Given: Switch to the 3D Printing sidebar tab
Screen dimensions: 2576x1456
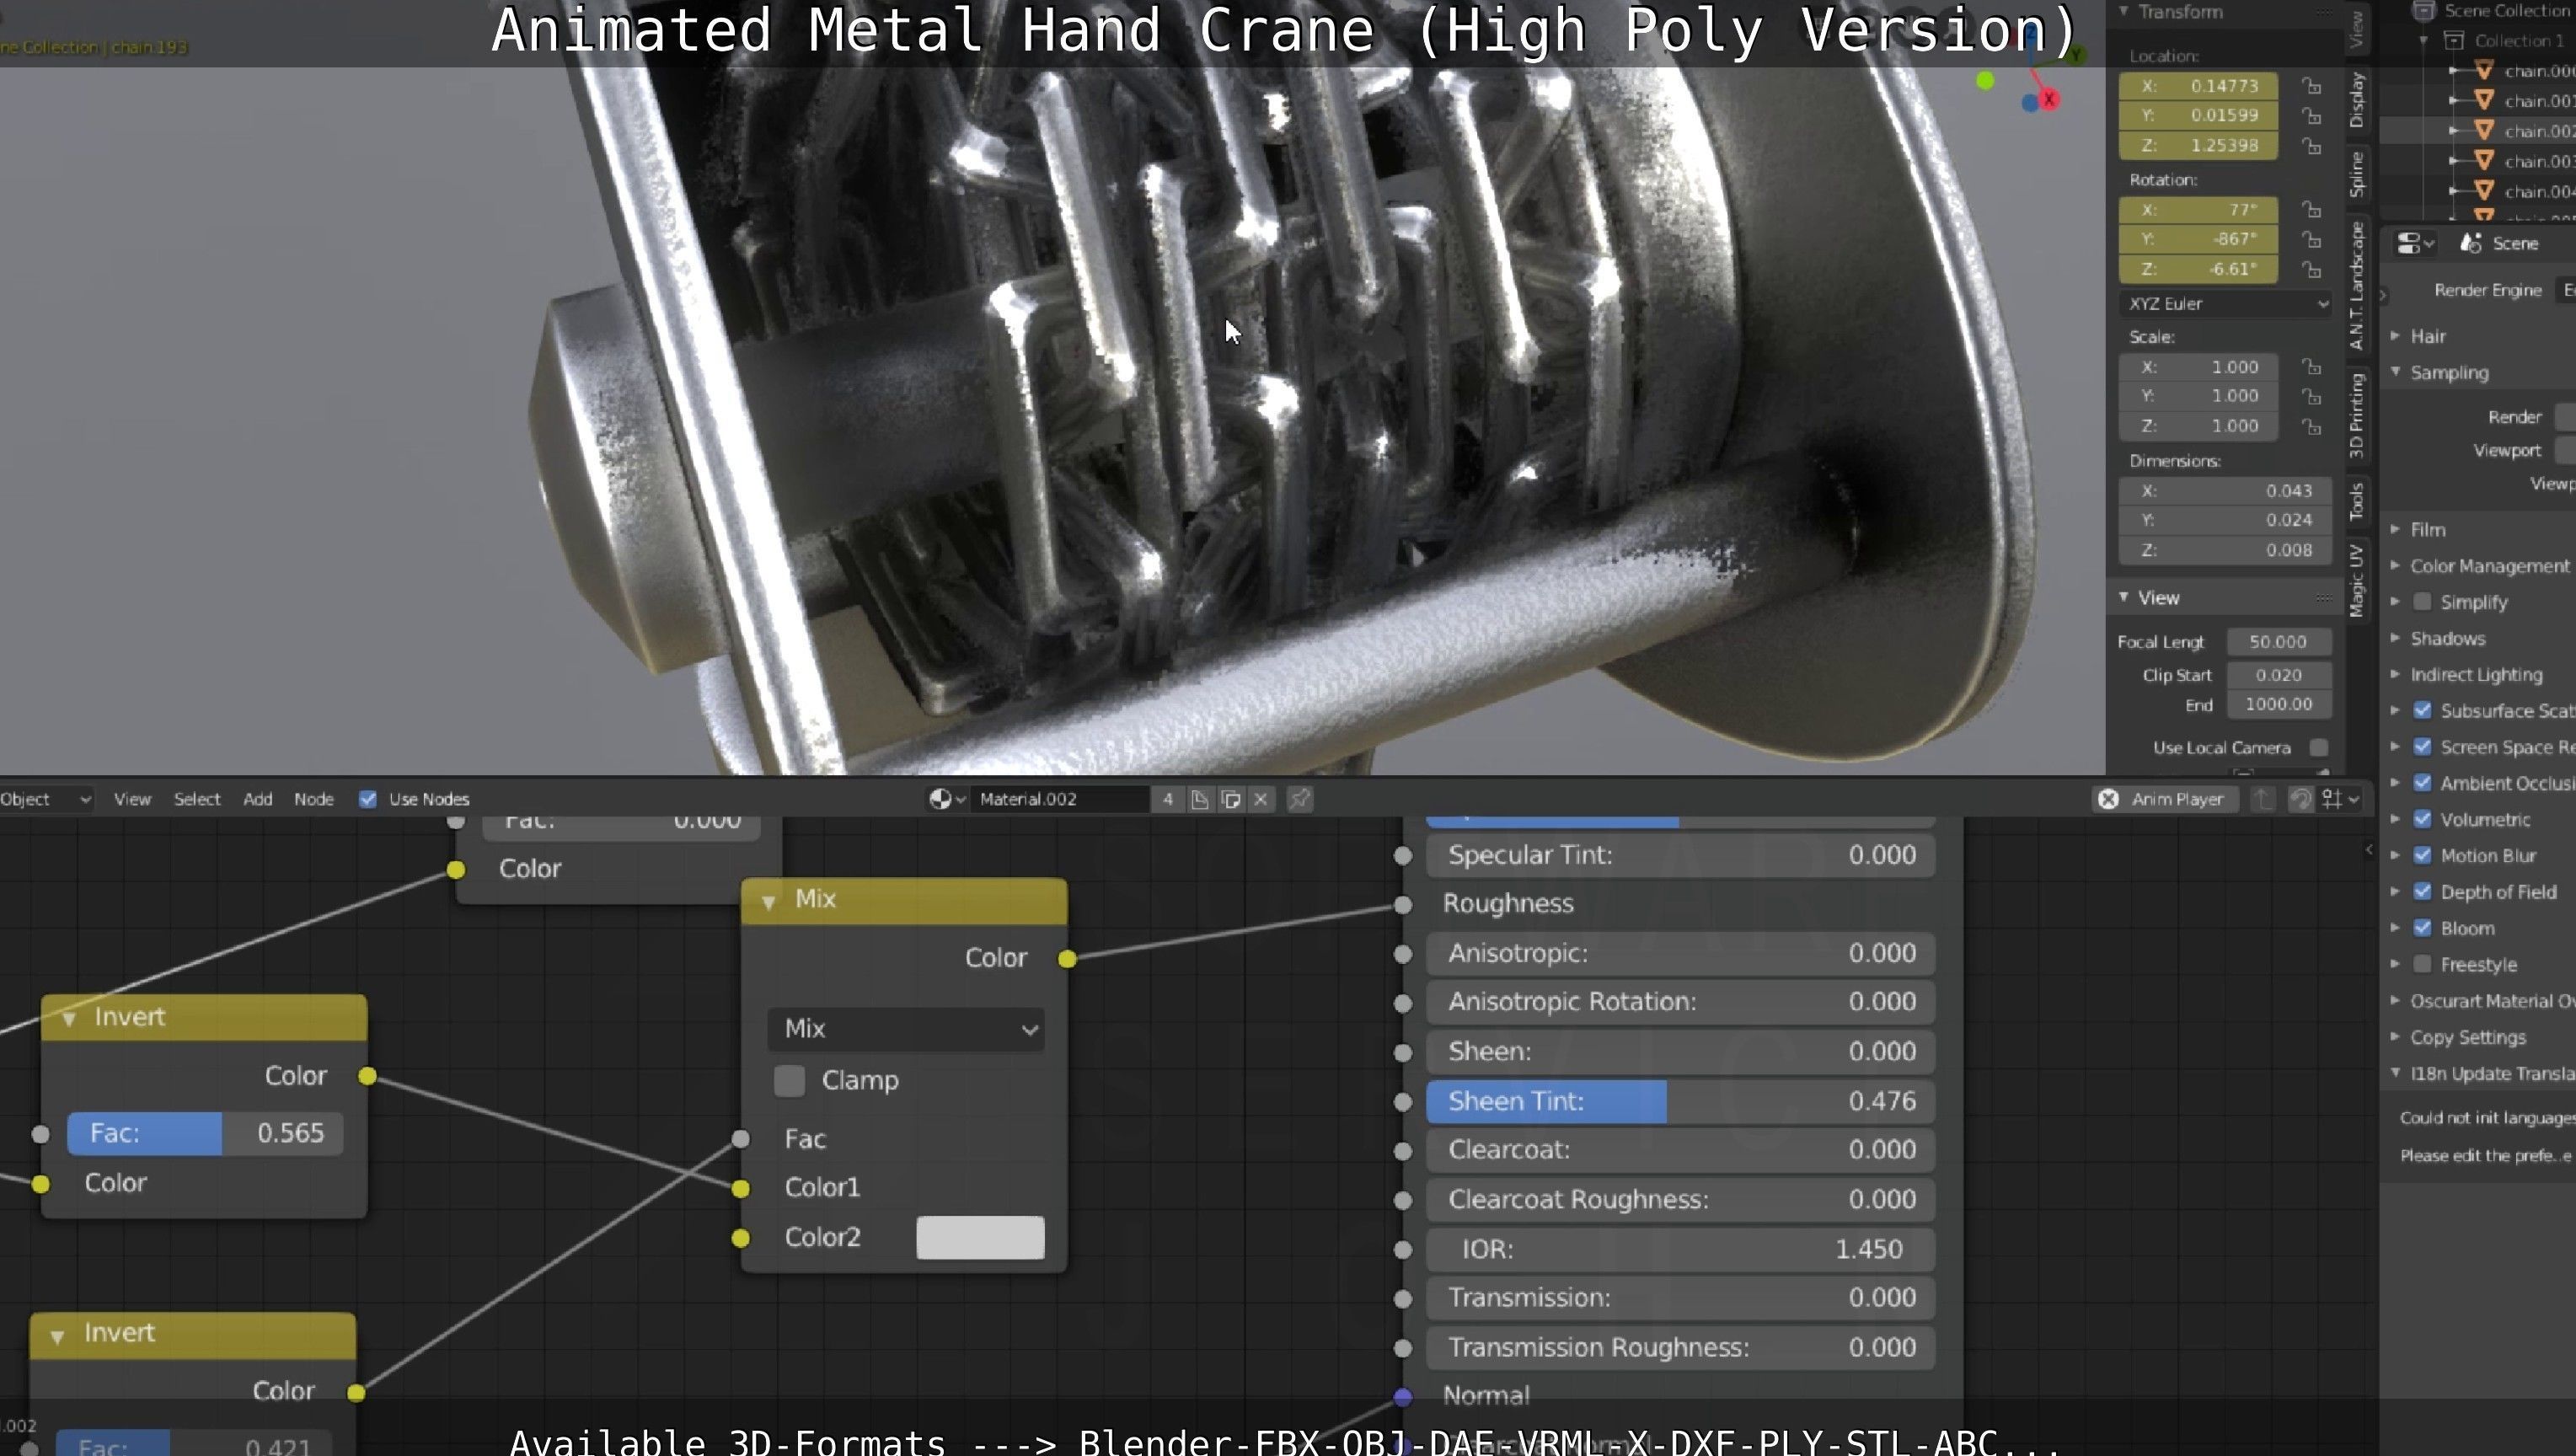Looking at the screenshot, I should tap(2357, 415).
